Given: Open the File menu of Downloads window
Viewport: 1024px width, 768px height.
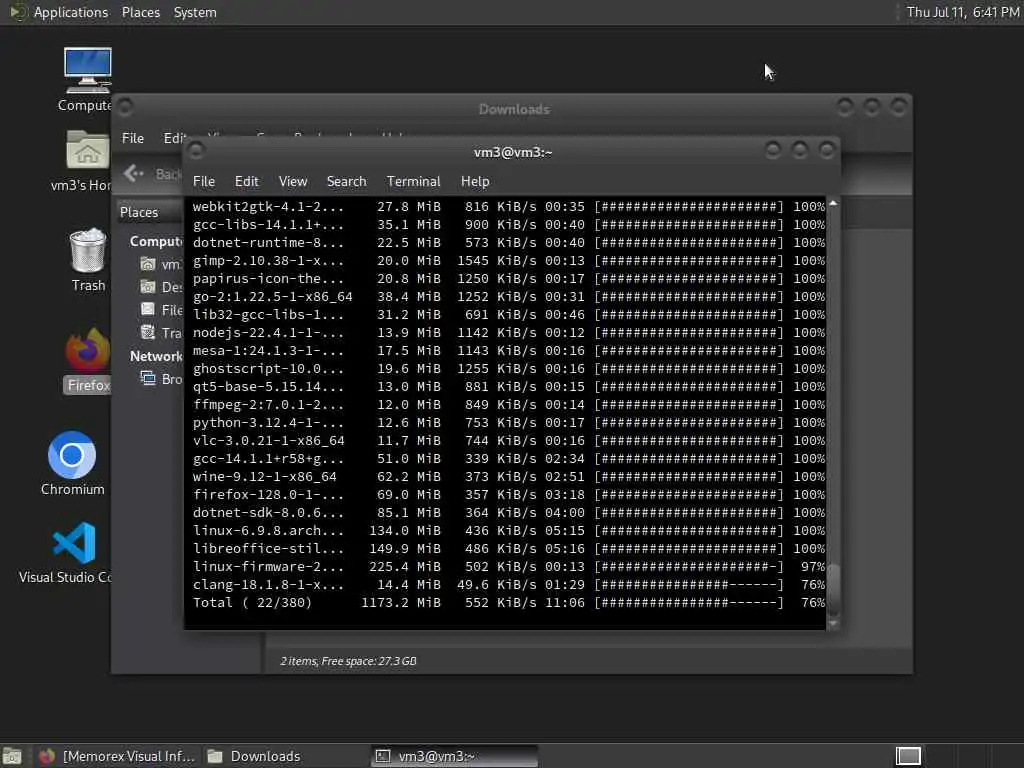Looking at the screenshot, I should pyautogui.click(x=133, y=138).
